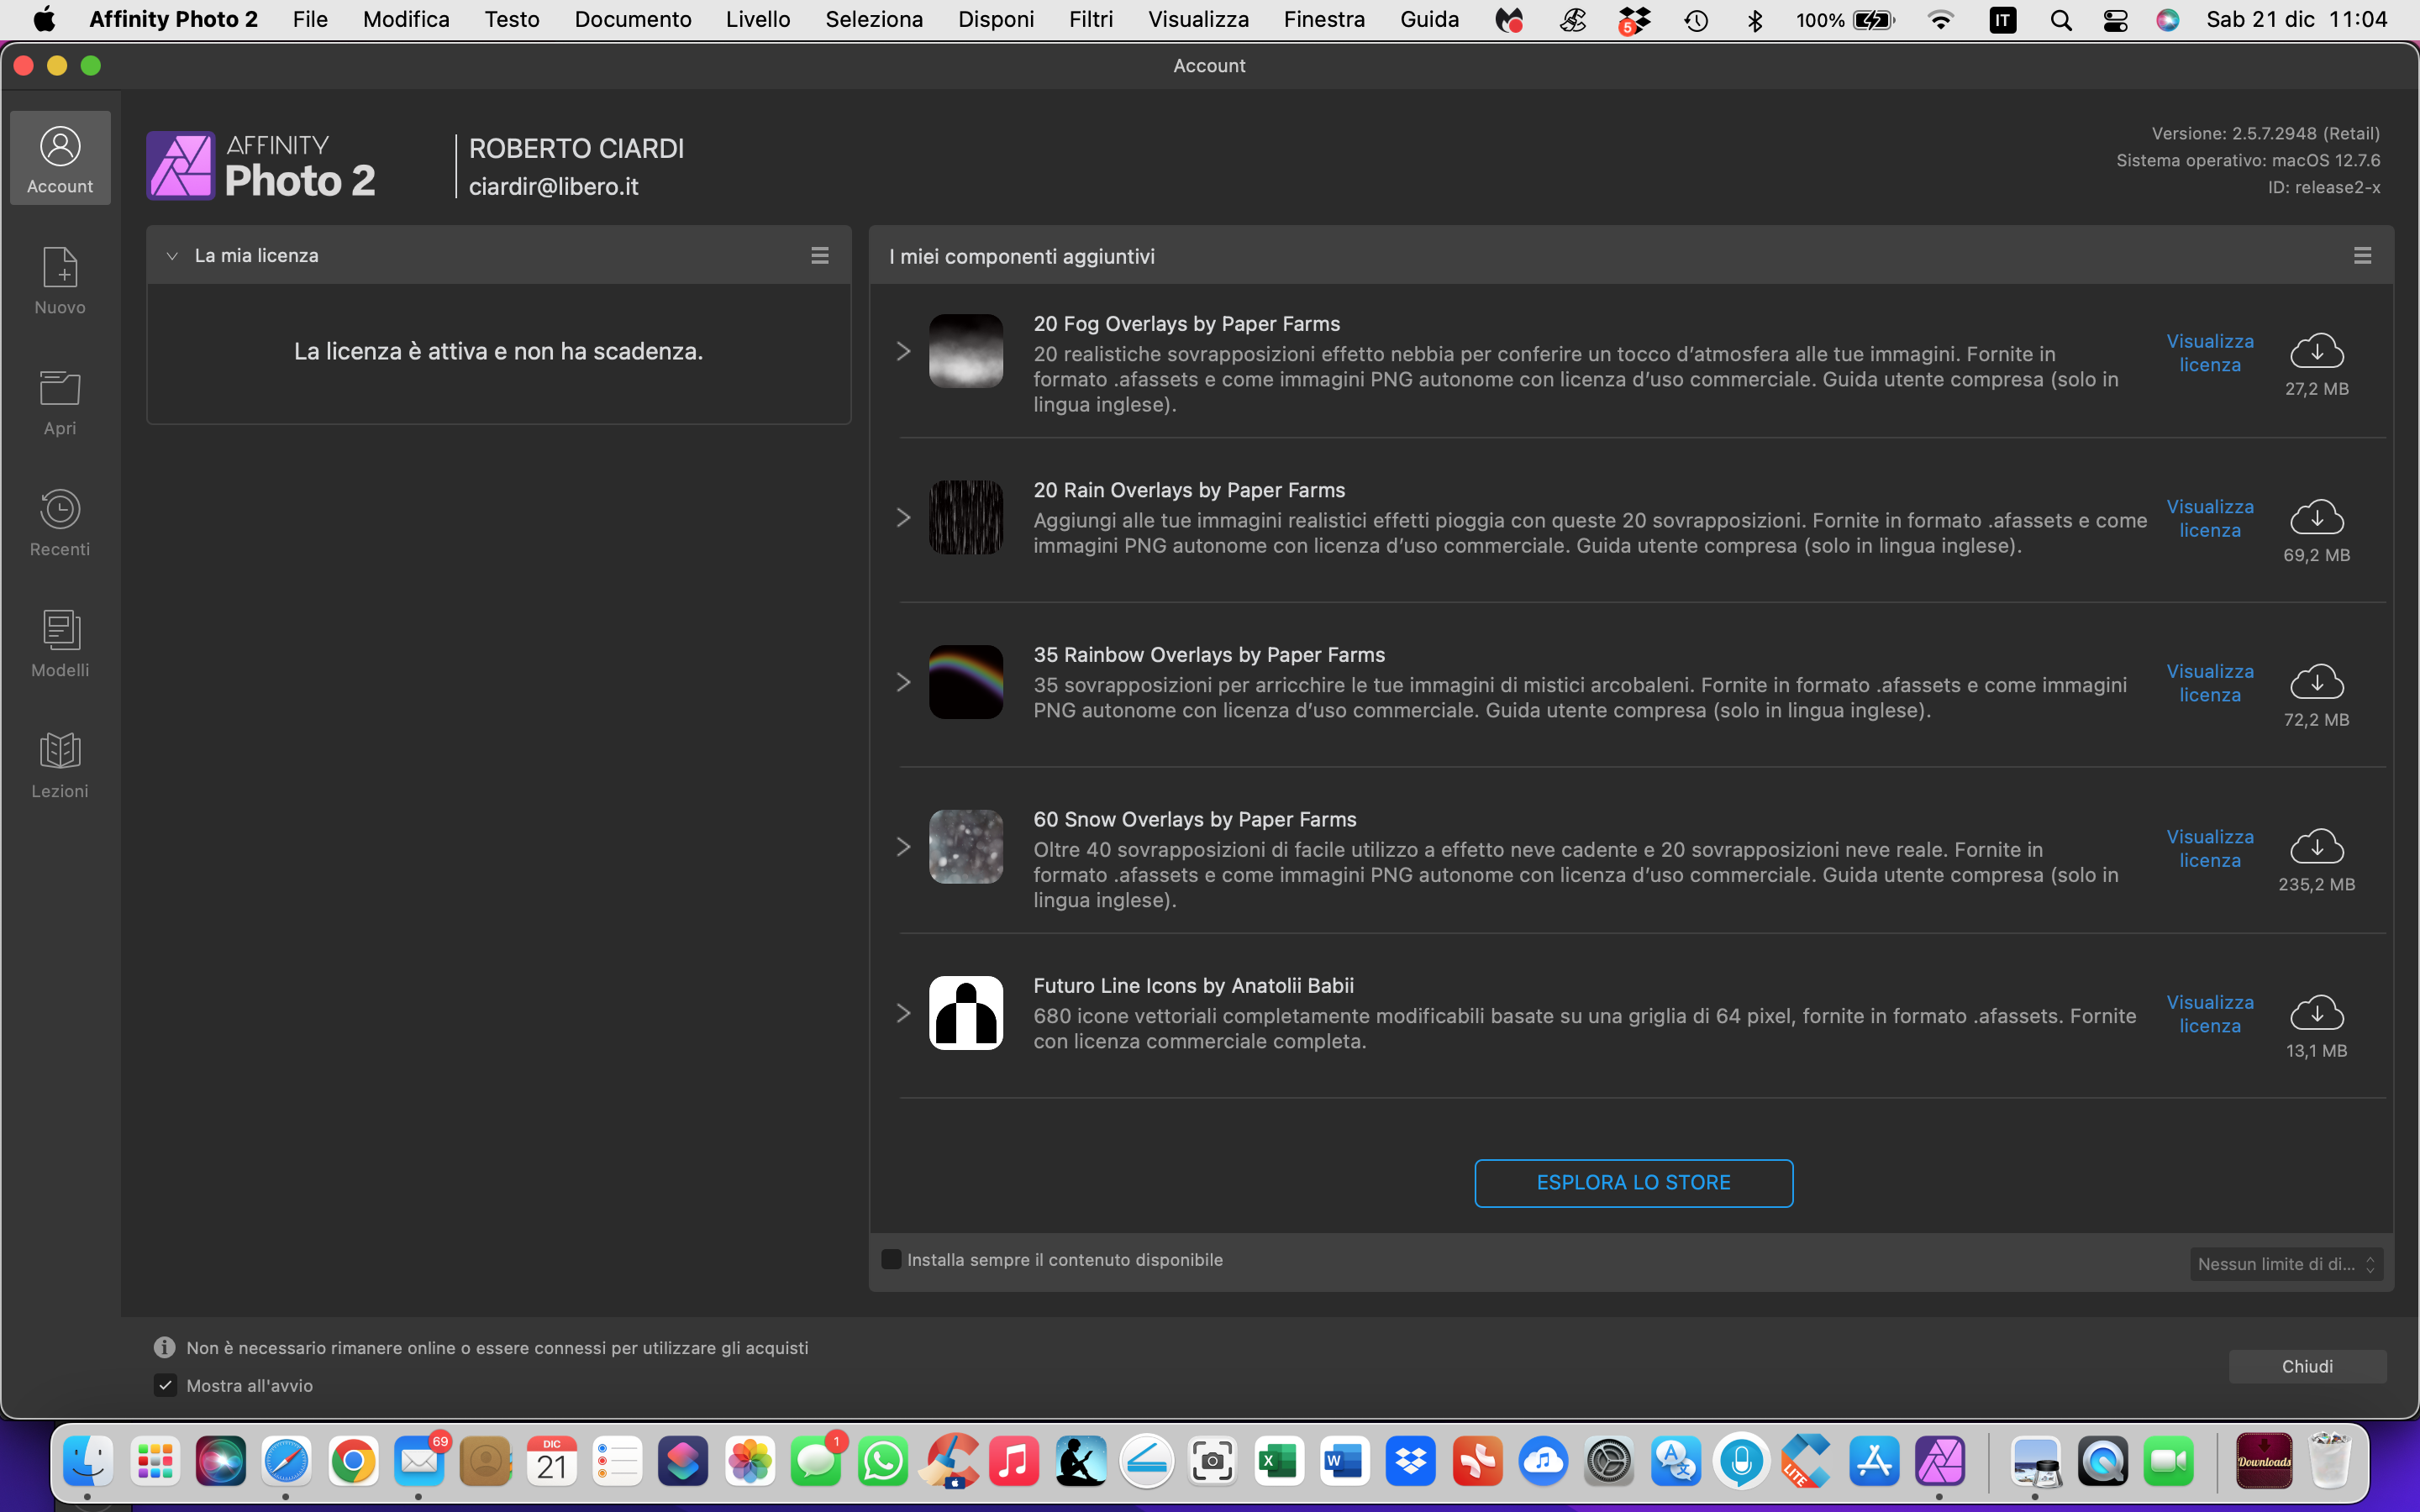
Task: Open the Filtri menu
Action: [1091, 20]
